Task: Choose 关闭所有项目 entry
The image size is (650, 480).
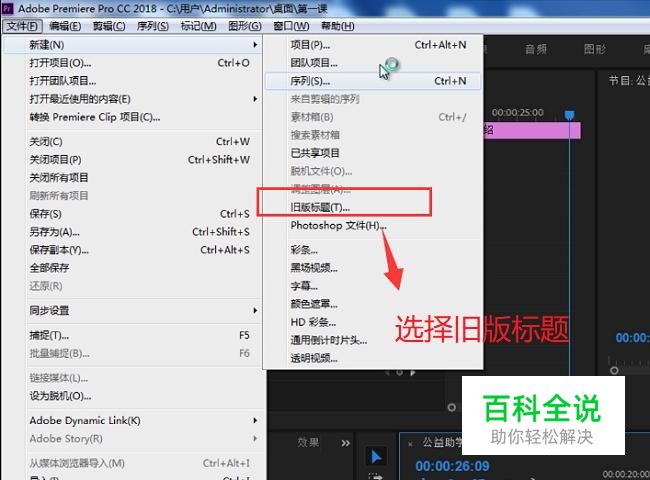Action: [133, 178]
